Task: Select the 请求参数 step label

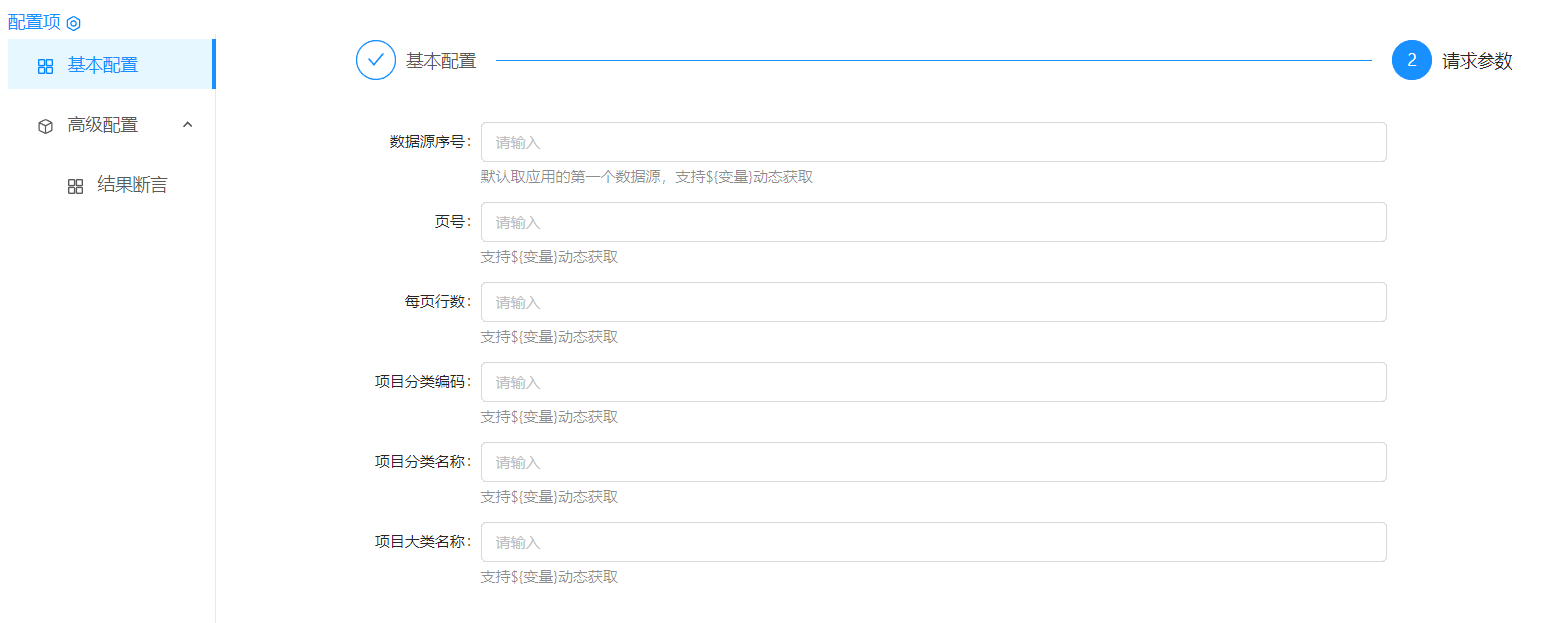Action: click(1477, 61)
